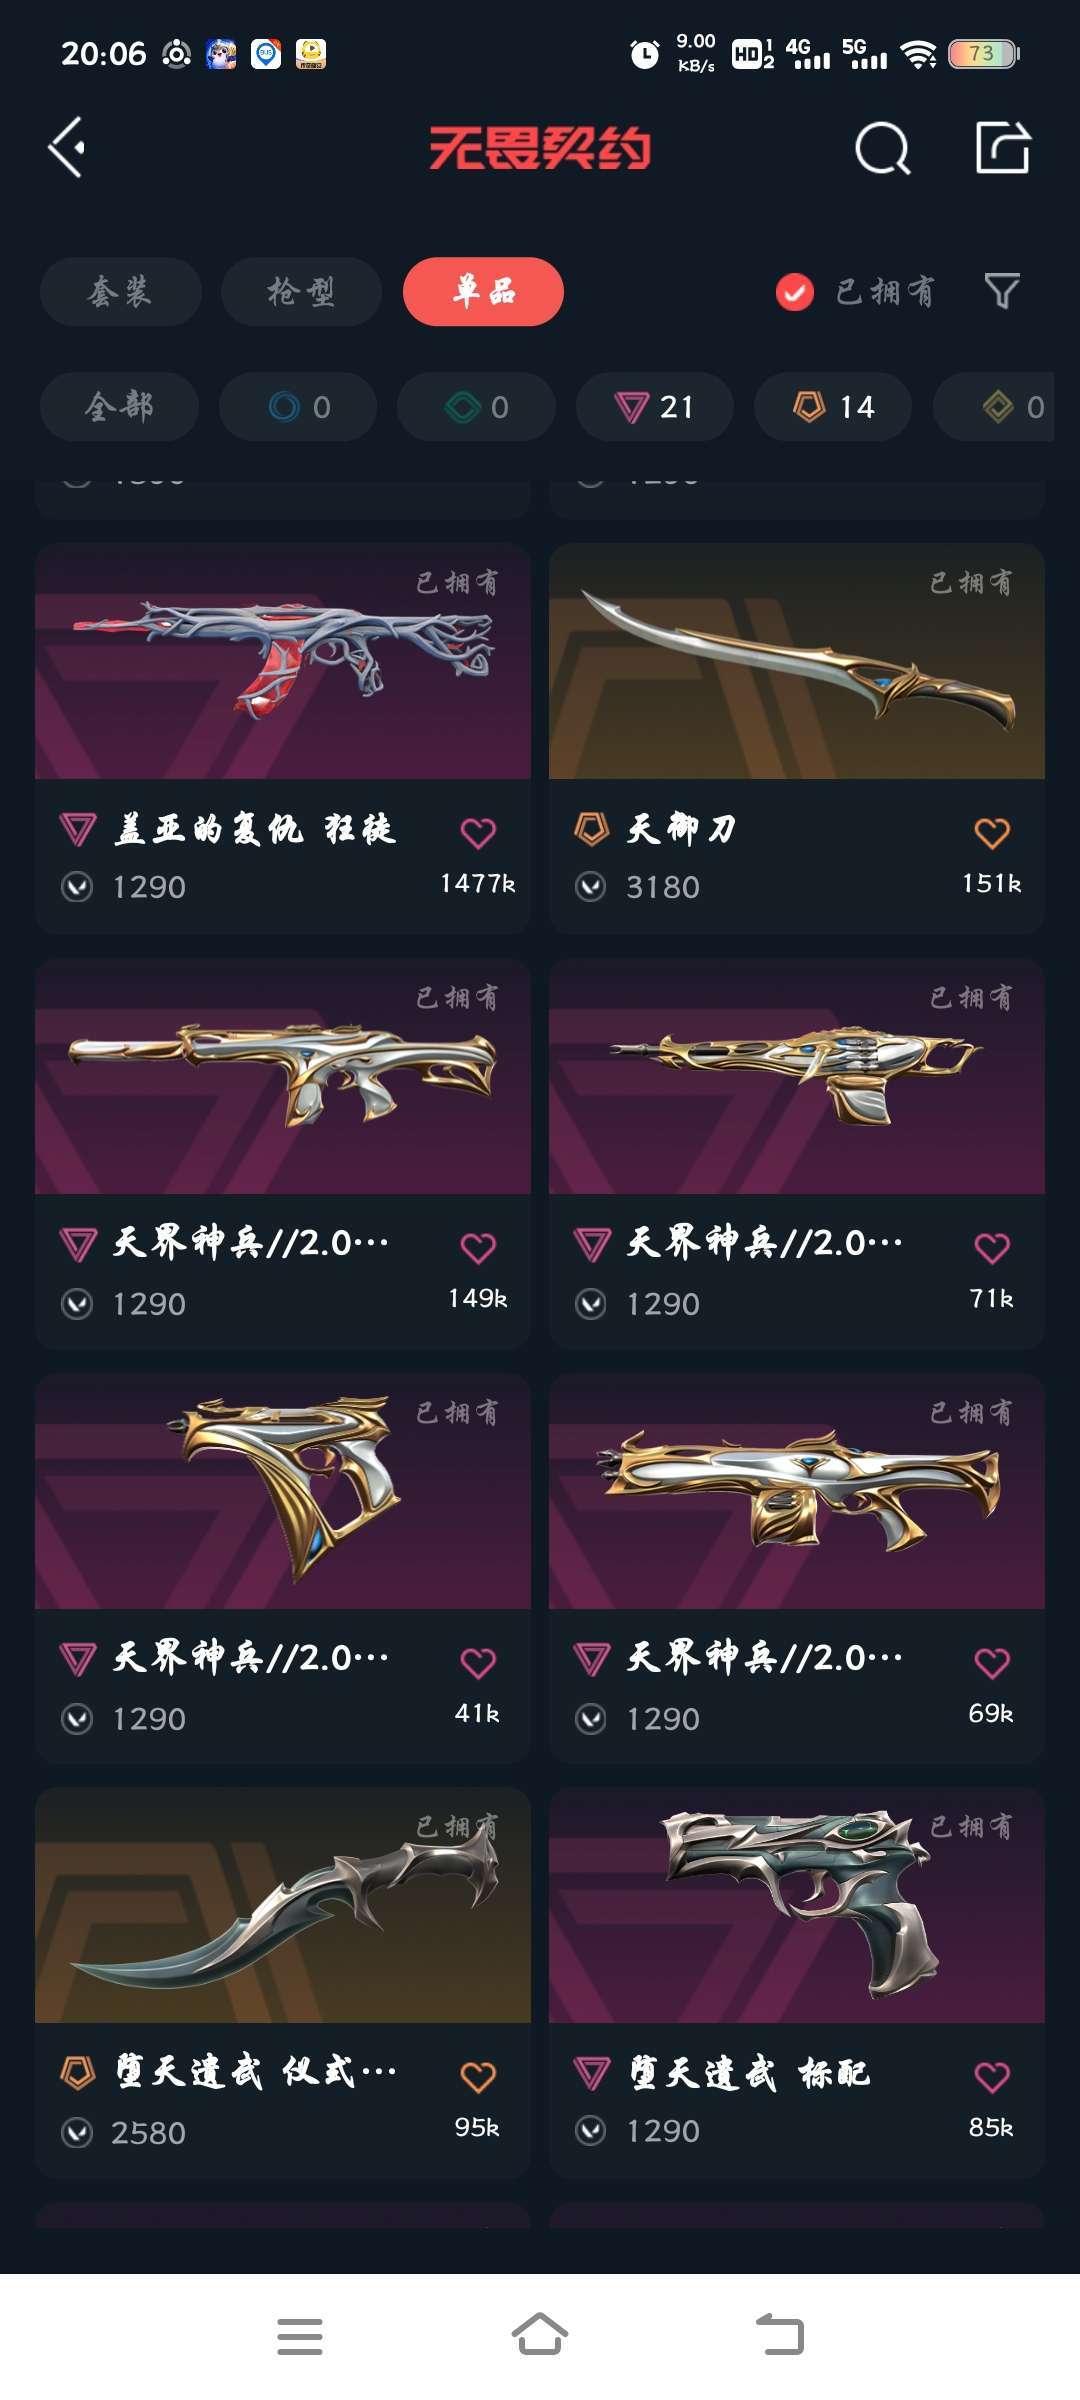Select the 单品 tab

(483, 292)
